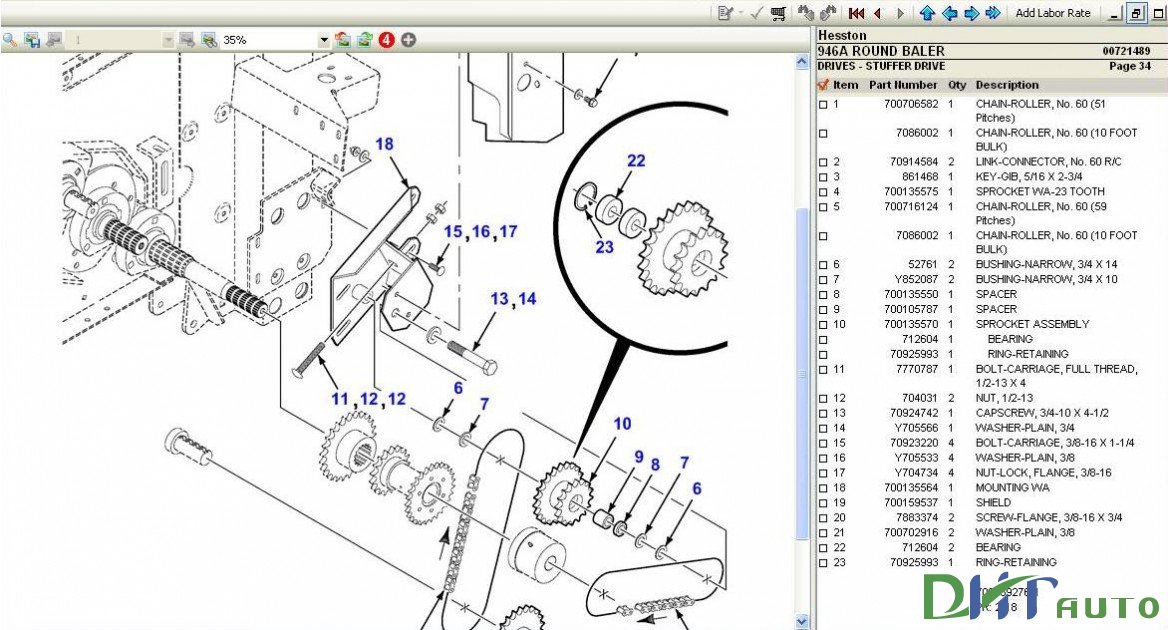Open the shopping cart icon
1170x630 pixels.
[x=778, y=13]
